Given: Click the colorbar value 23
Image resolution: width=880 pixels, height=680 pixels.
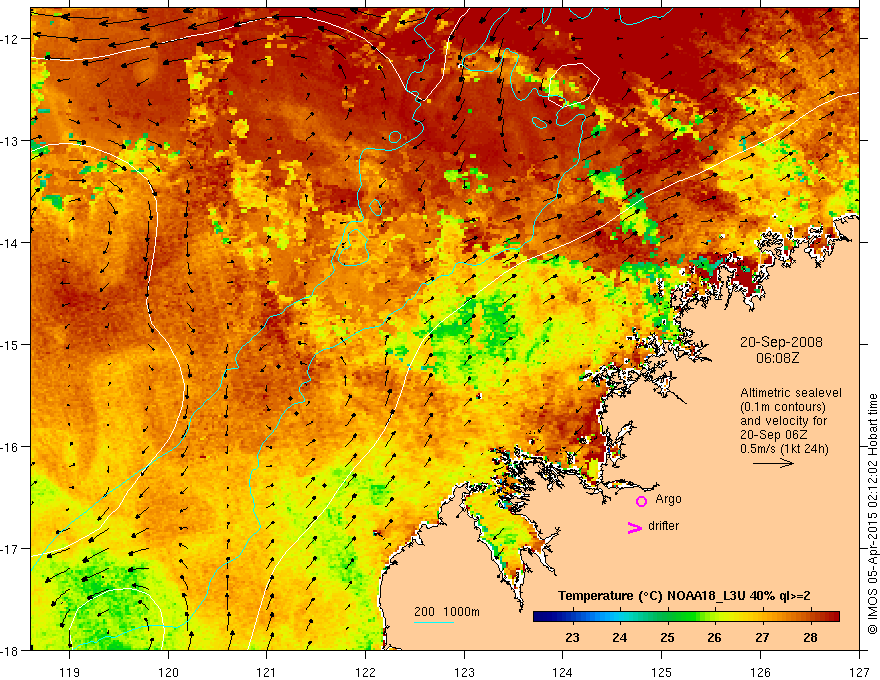Looking at the screenshot, I should [572, 638].
